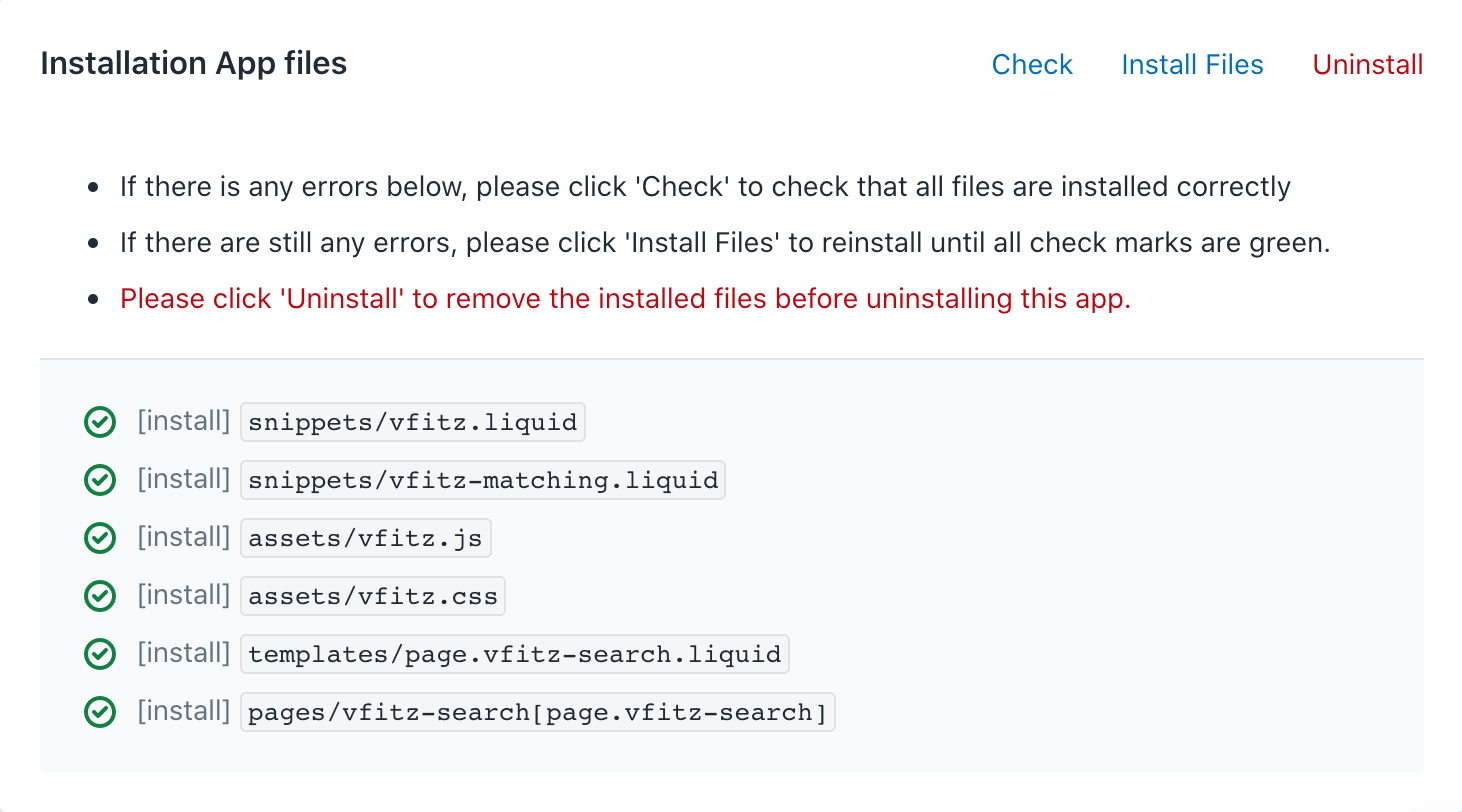Screen dimensions: 1462x812
Task: Click the Check link
Action: (x=1032, y=65)
